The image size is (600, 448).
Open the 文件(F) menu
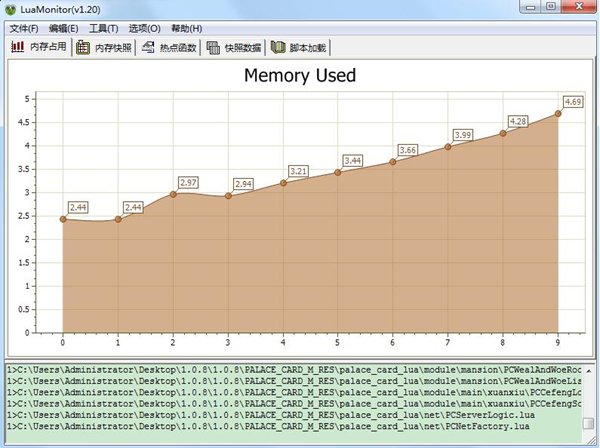click(x=24, y=29)
